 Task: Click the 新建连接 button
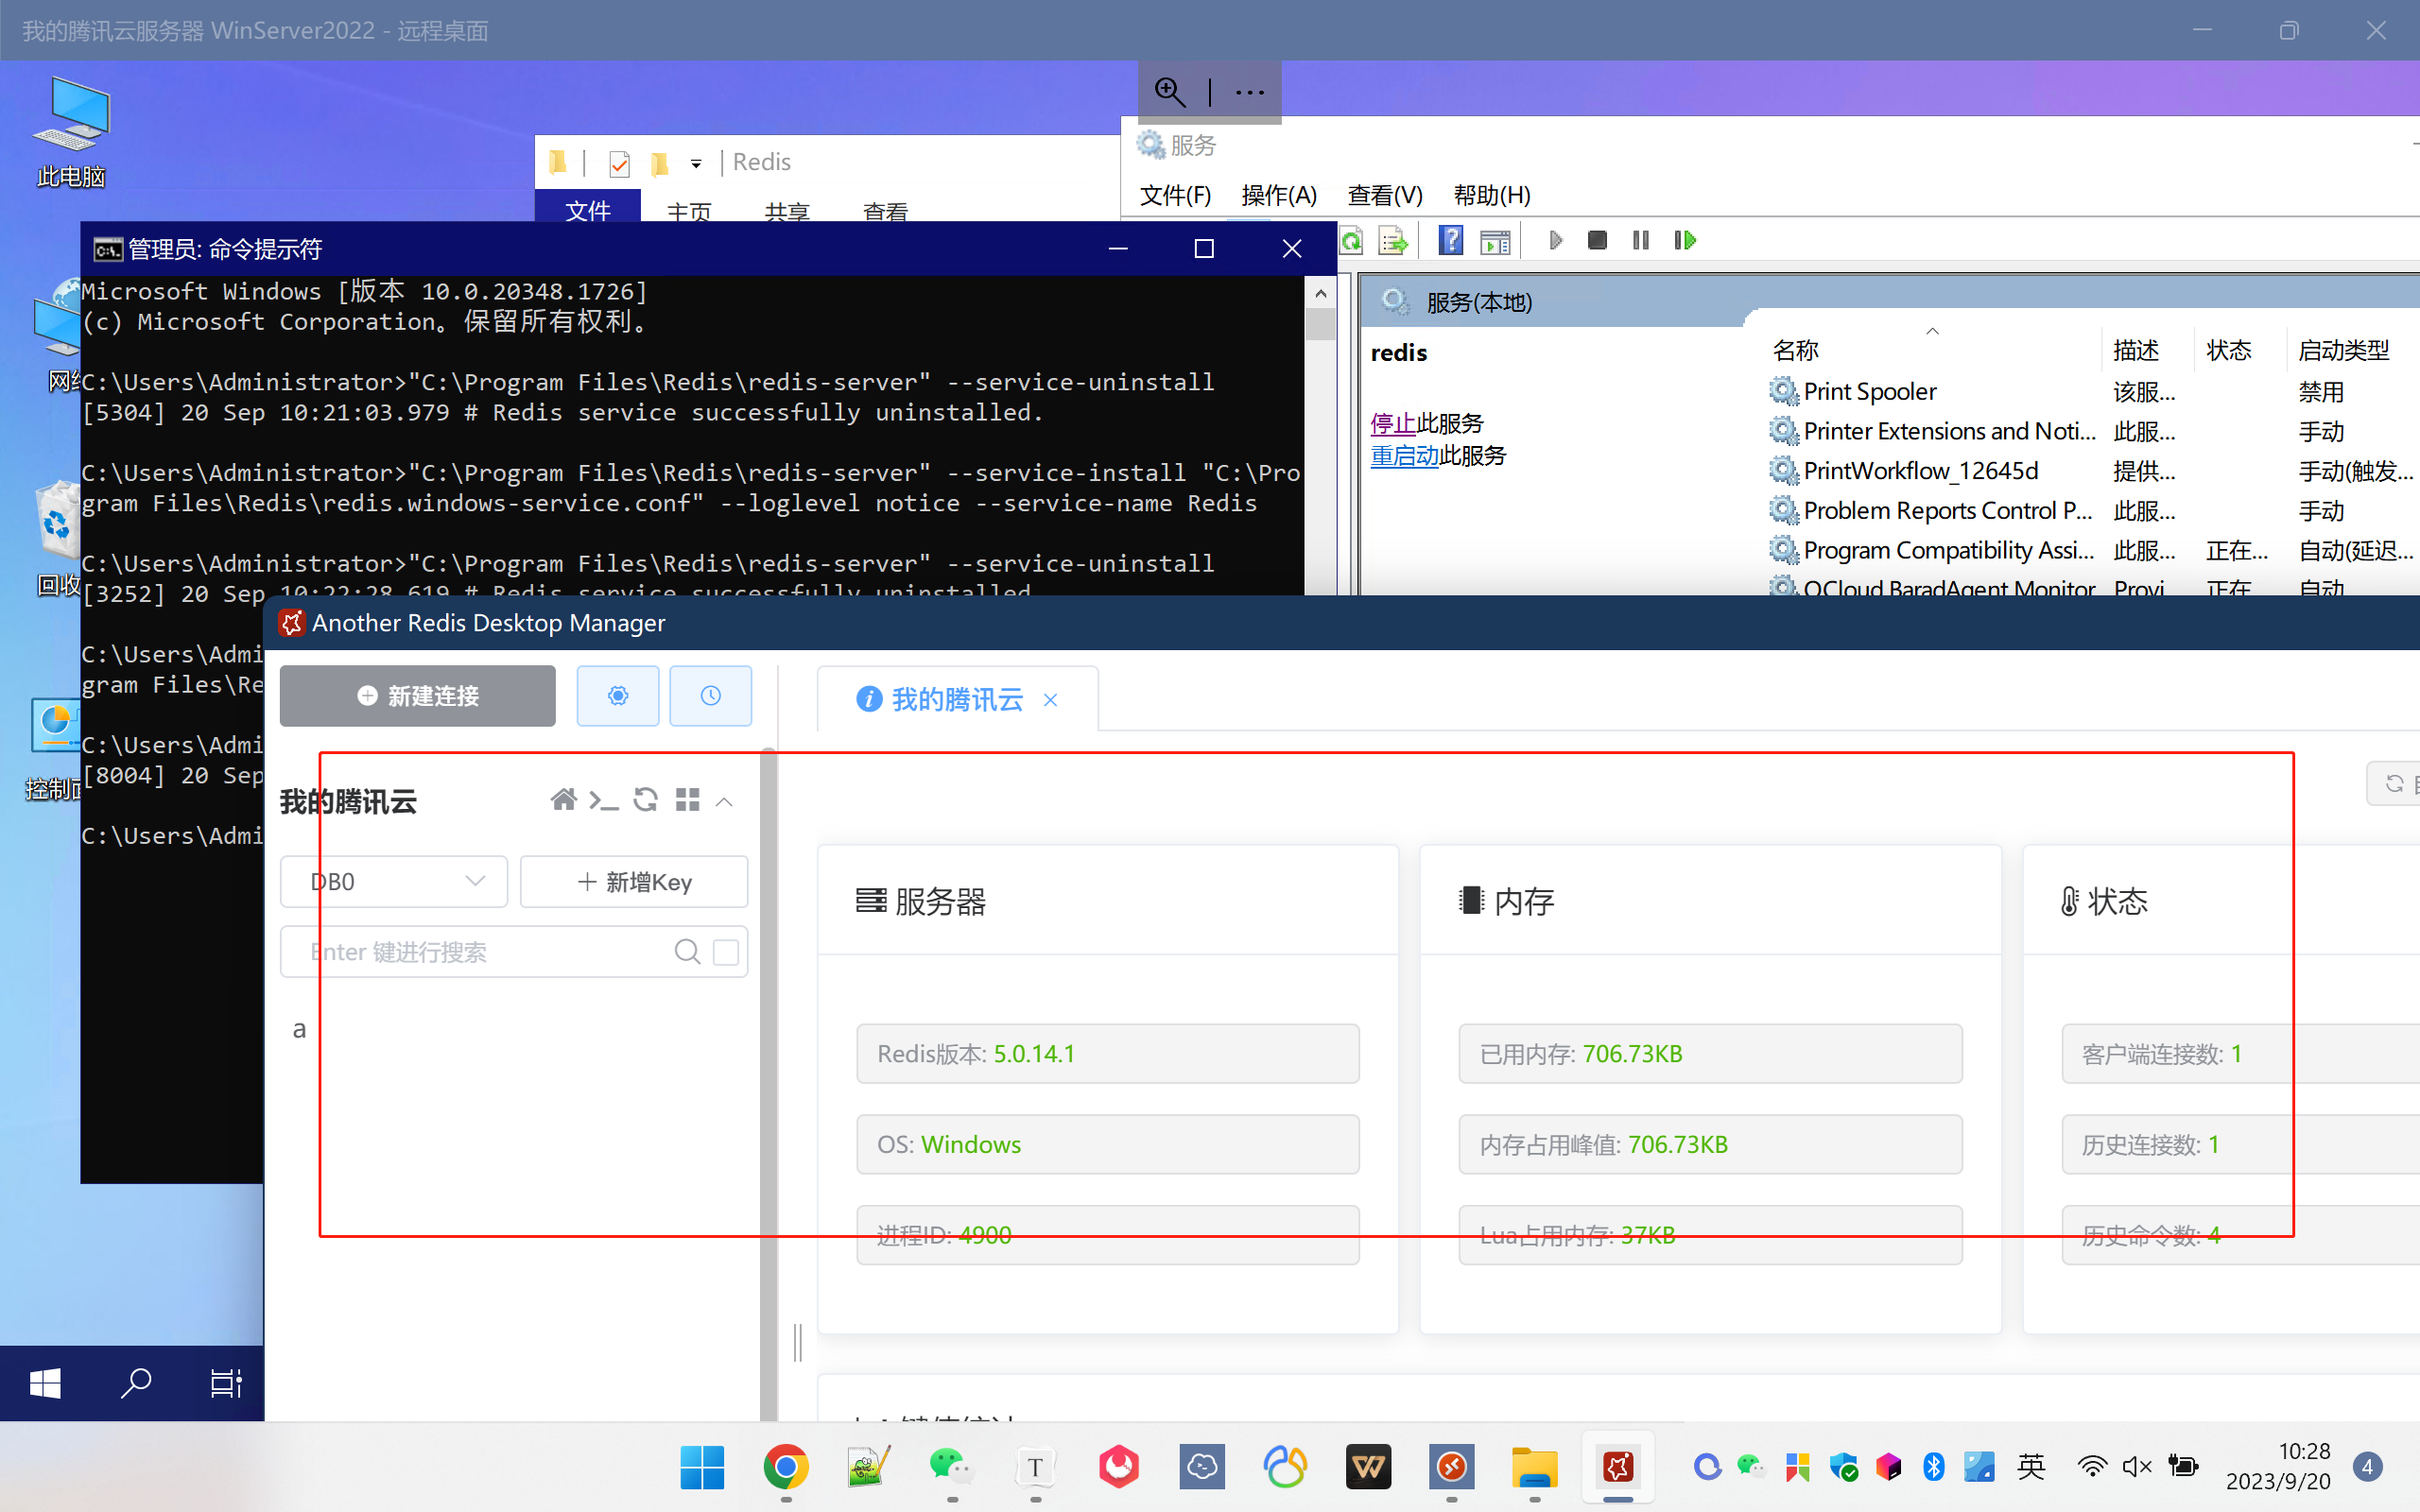[417, 696]
